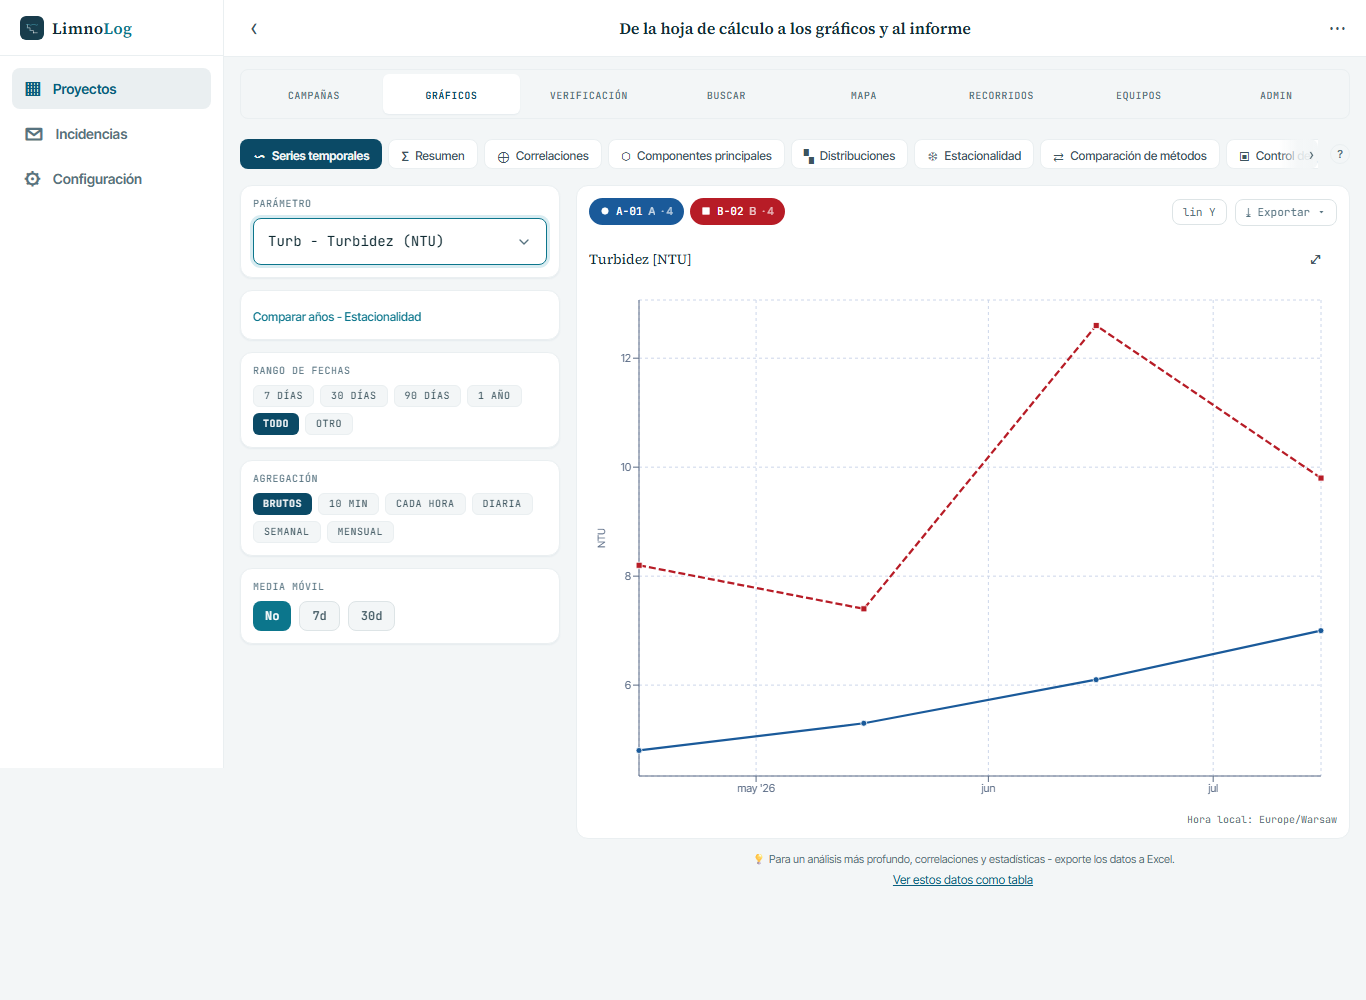Click the help question mark icon

(x=1340, y=154)
